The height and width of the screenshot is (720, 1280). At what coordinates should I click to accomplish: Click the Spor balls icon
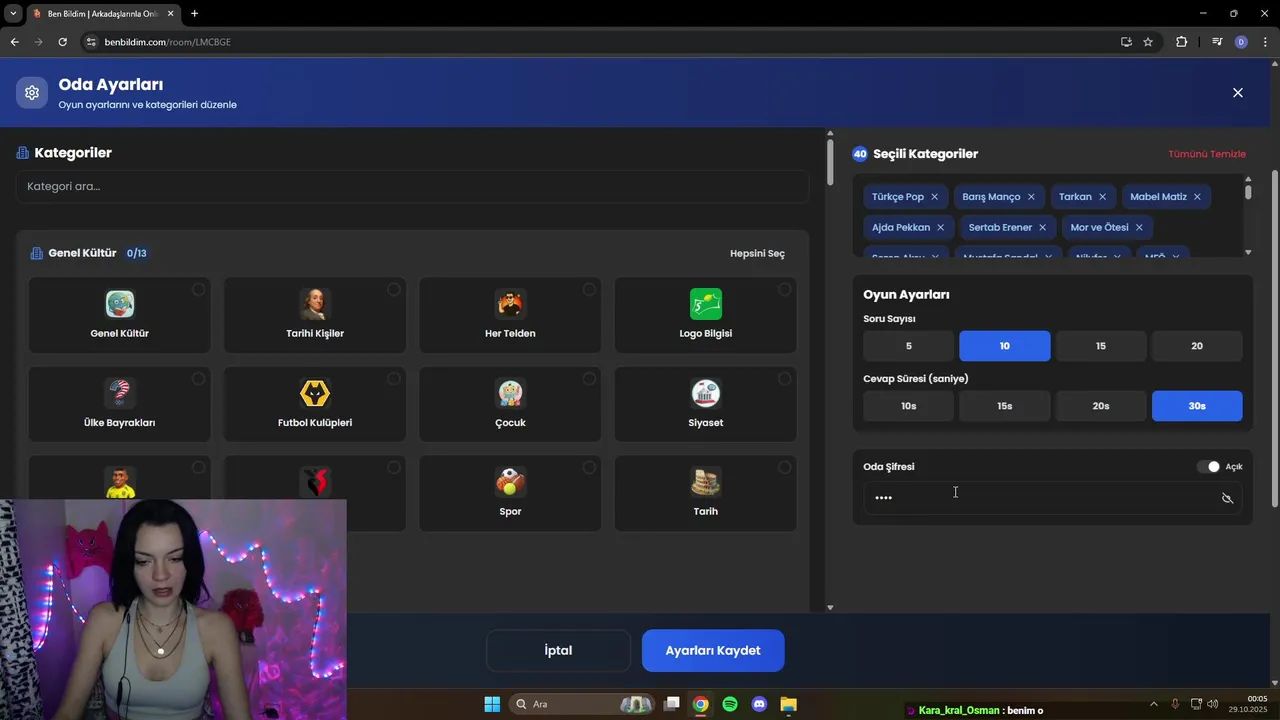510,482
